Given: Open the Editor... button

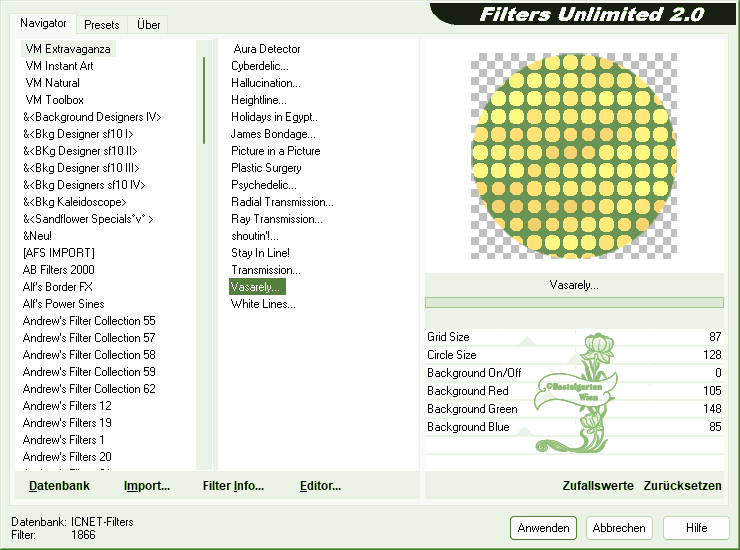Looking at the screenshot, I should 320,485.
